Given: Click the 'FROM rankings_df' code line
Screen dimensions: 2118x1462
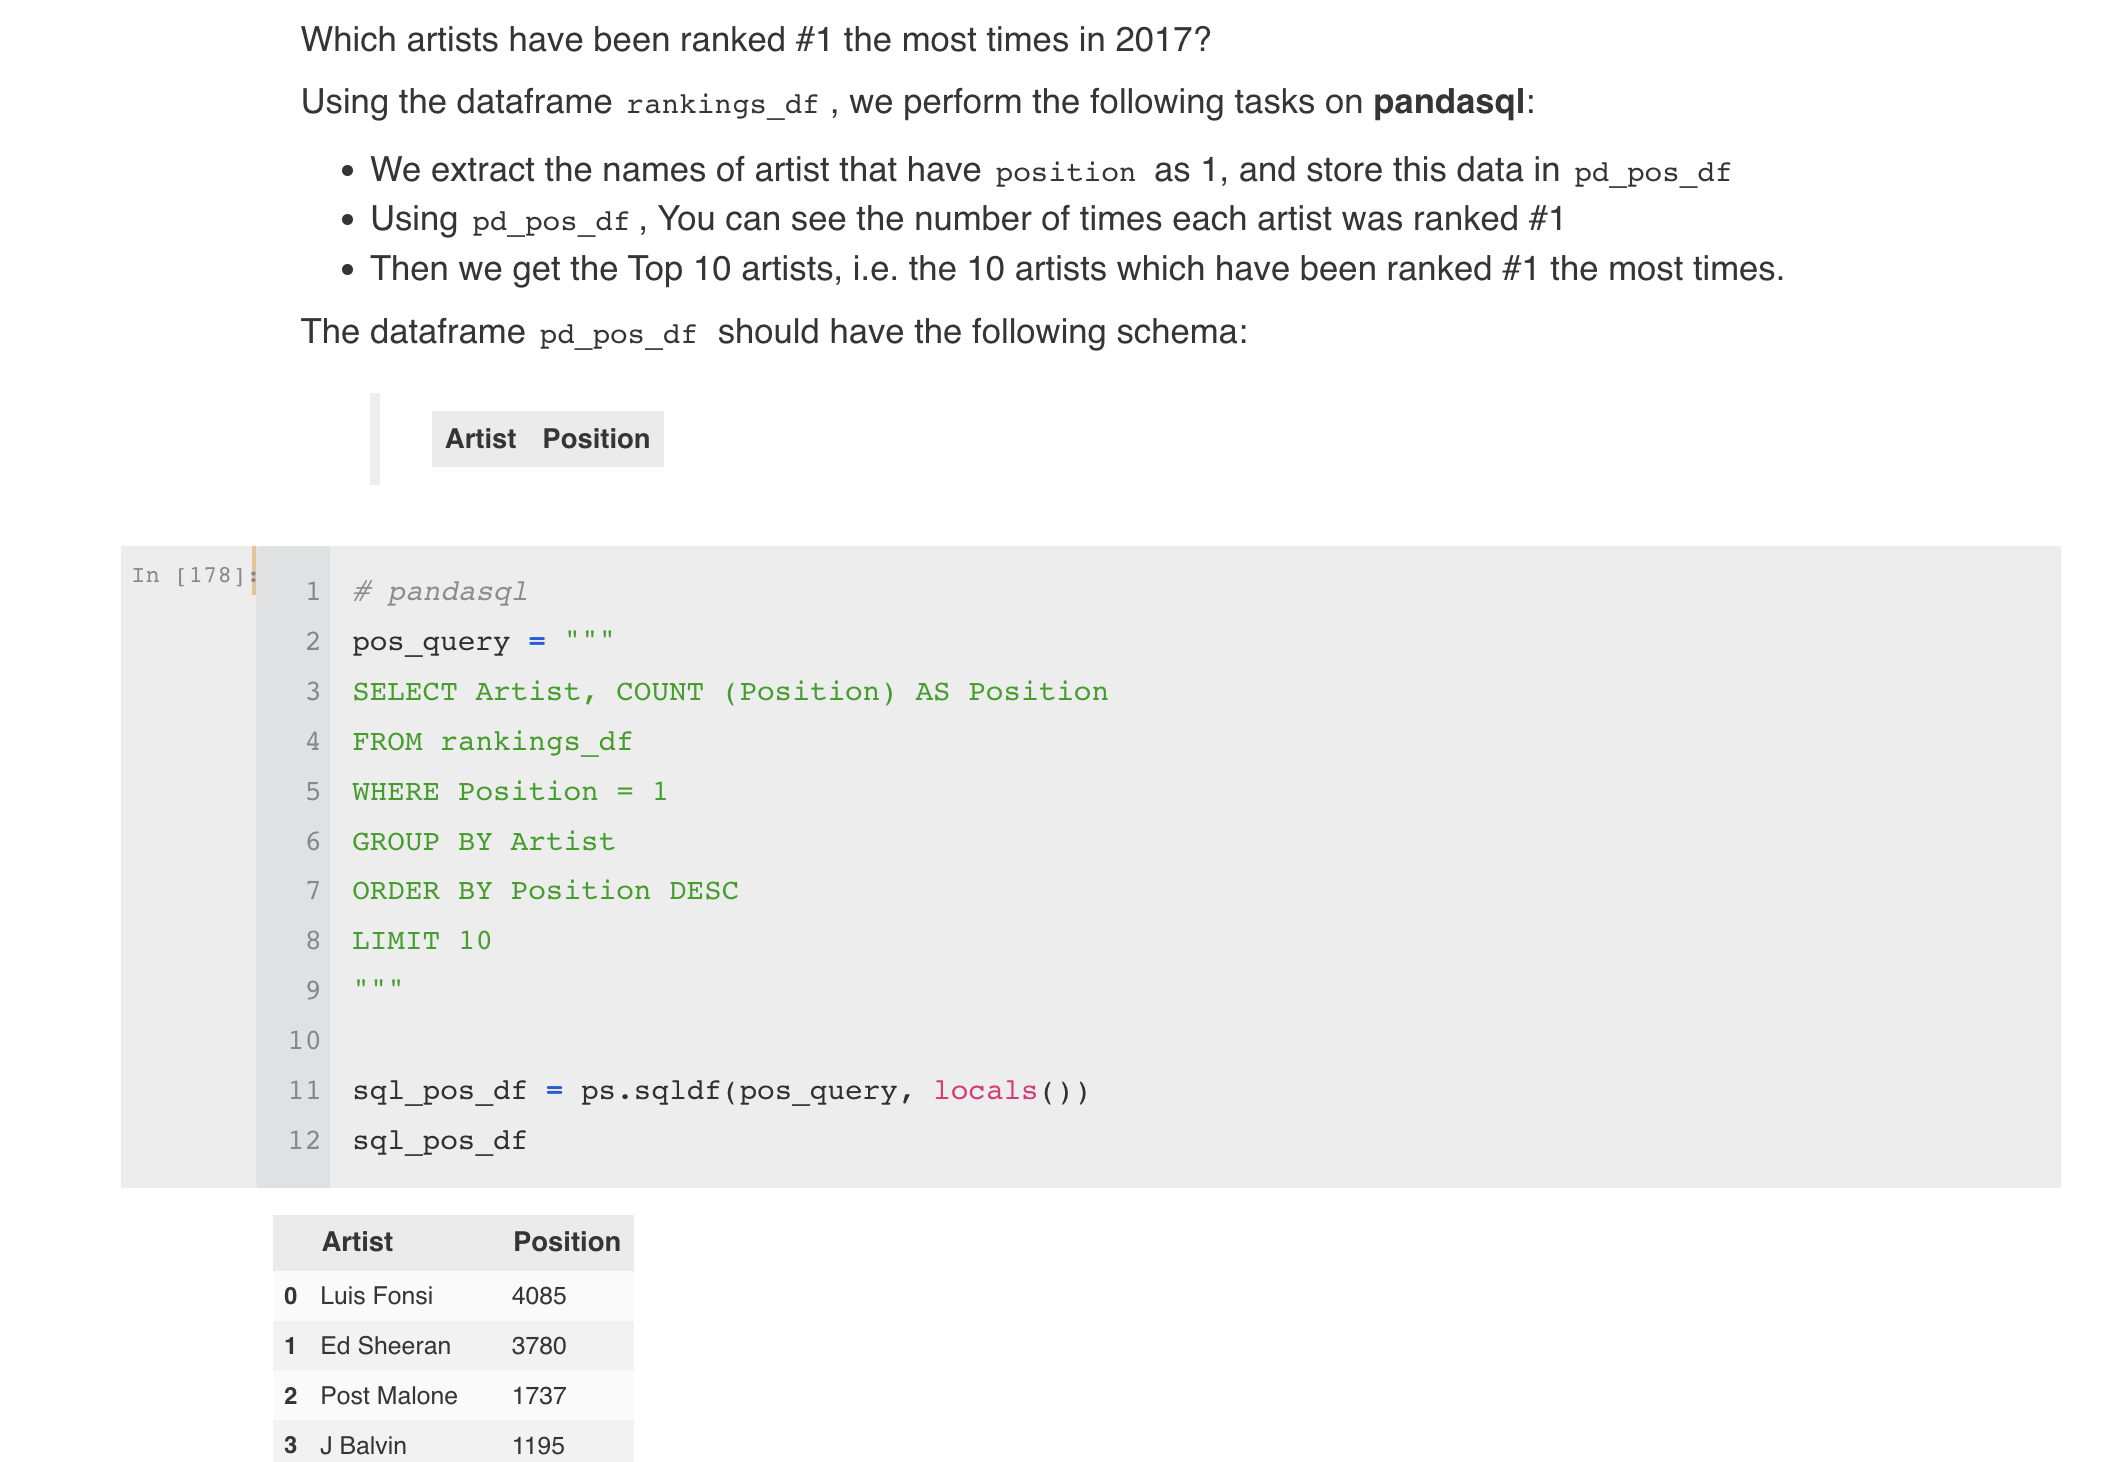Looking at the screenshot, I should 492,742.
